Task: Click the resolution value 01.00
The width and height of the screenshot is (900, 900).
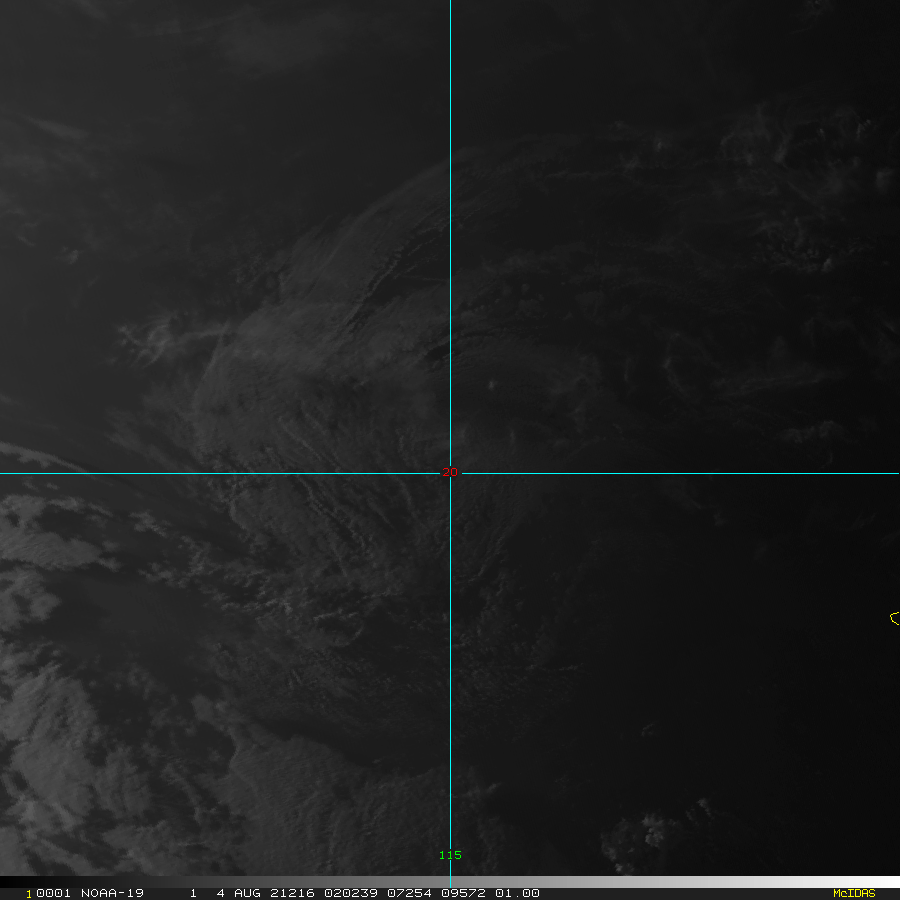Action: click(x=517, y=893)
